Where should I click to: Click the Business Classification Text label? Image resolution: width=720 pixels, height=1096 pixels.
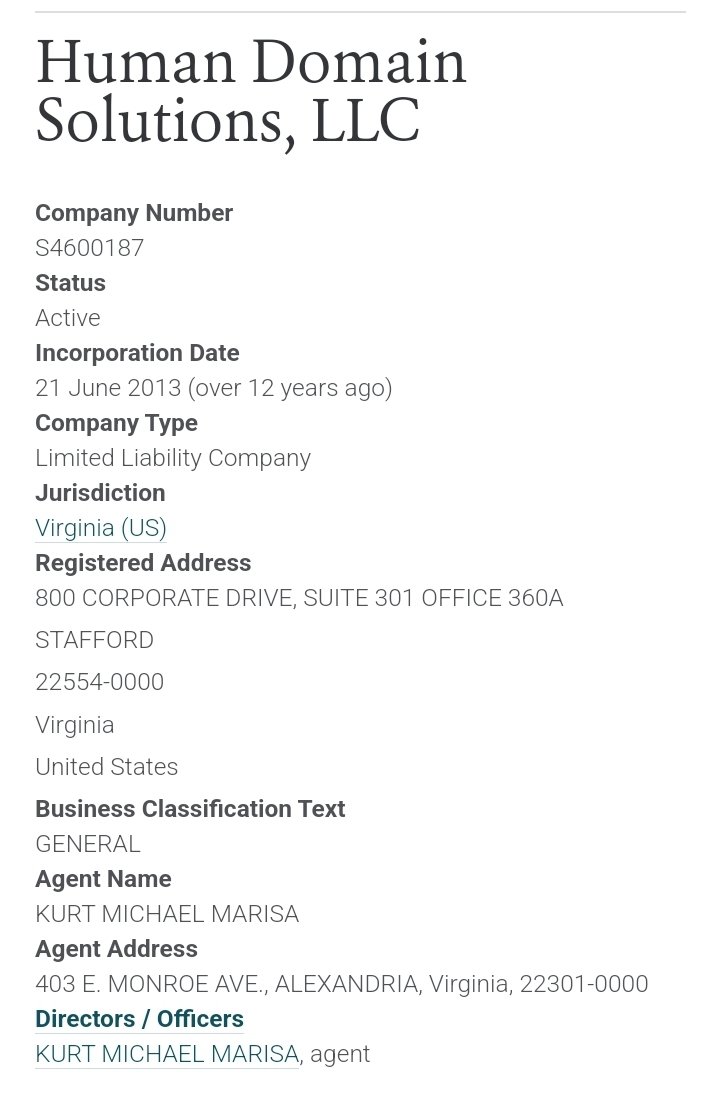190,809
